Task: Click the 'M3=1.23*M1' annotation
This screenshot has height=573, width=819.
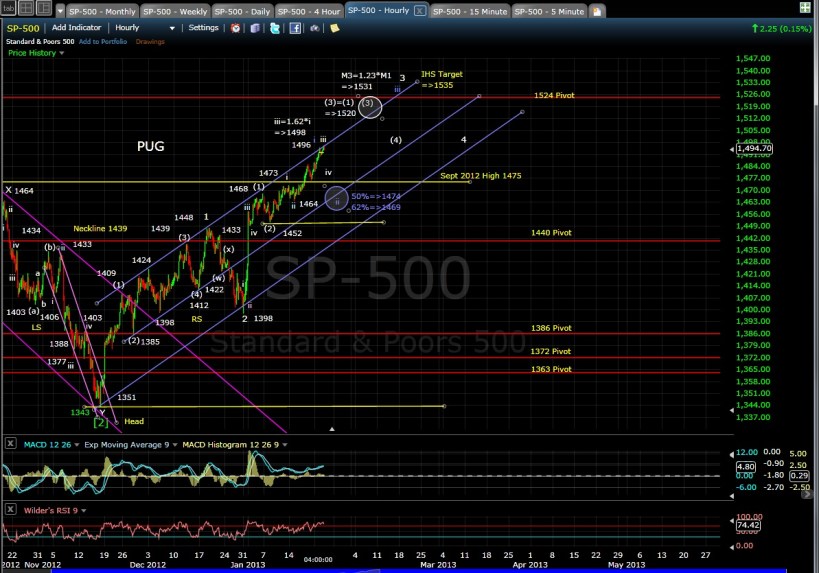Action: tap(366, 75)
